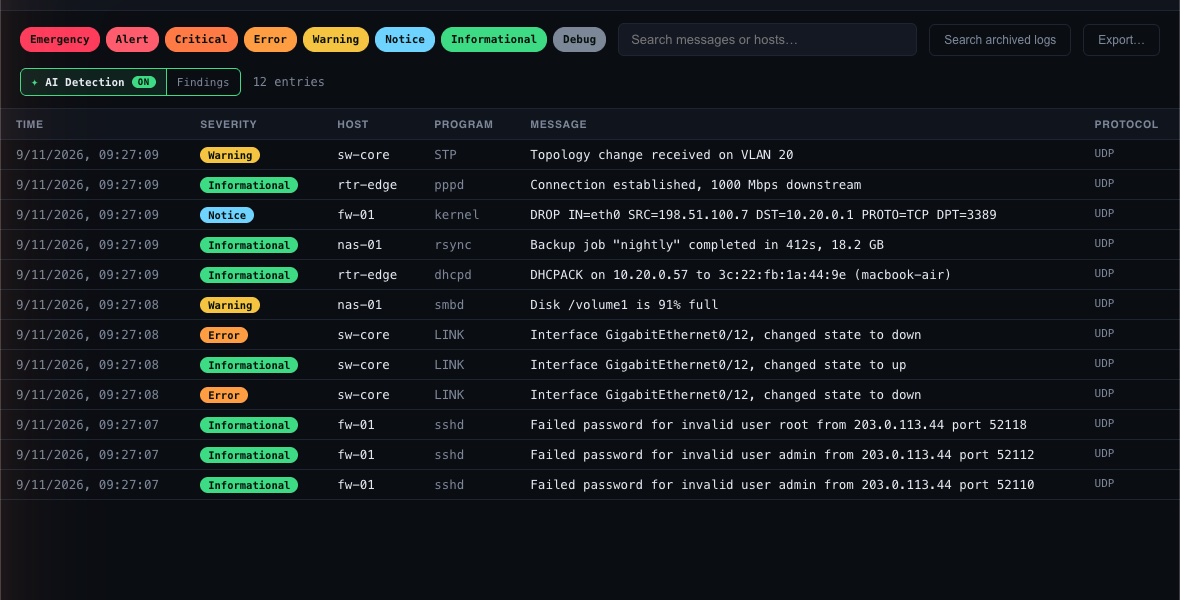Click the Warning badge in the STP row
Viewport: 1180px width, 600px height.
[x=230, y=155]
